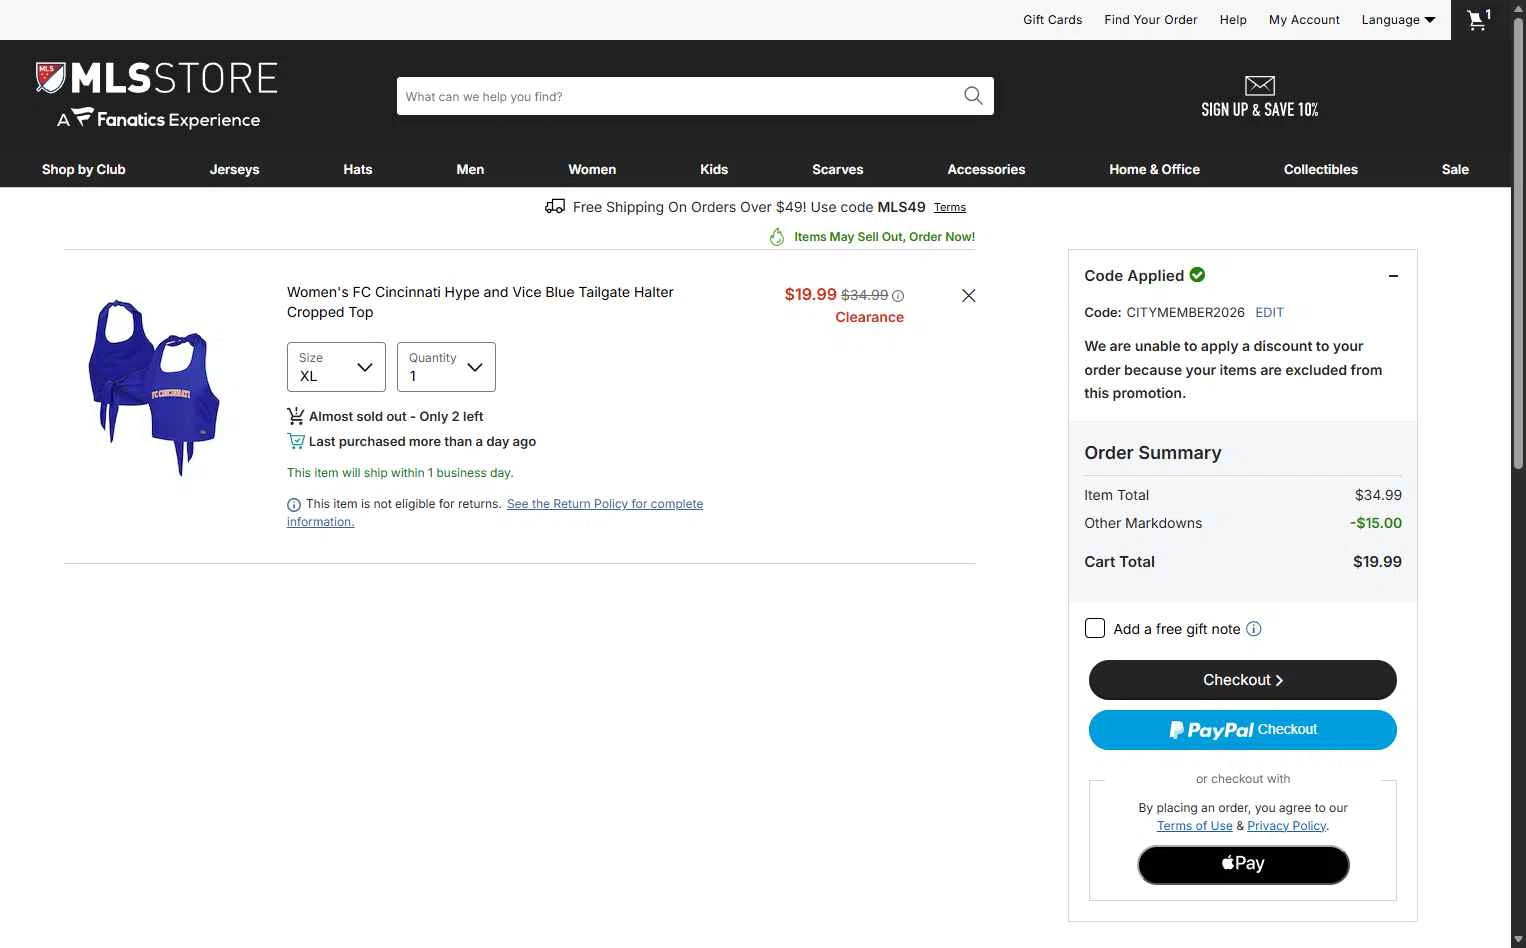Open the Size dropdown
The width and height of the screenshot is (1526, 948).
tap(336, 367)
